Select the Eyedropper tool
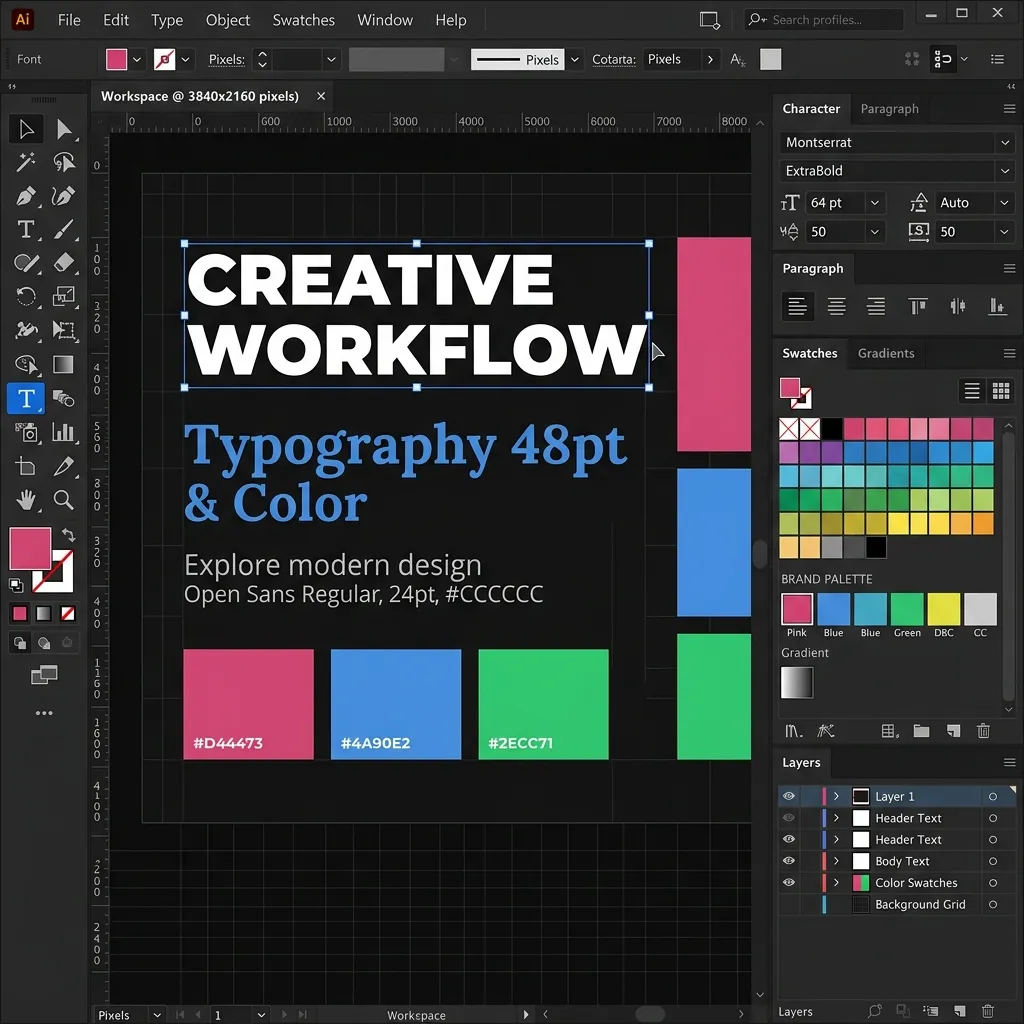The width and height of the screenshot is (1024, 1024). tap(63, 466)
